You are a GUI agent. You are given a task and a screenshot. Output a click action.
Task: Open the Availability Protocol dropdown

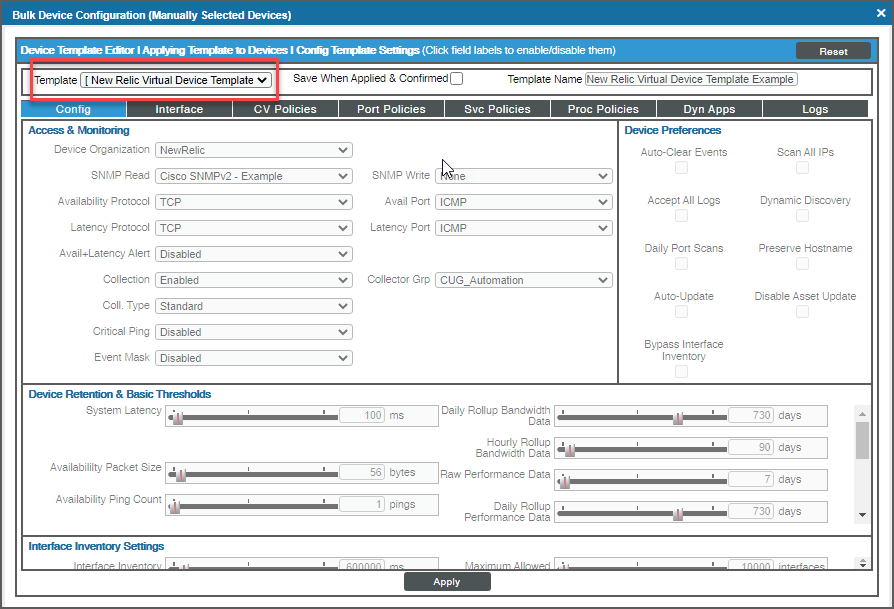click(x=254, y=202)
